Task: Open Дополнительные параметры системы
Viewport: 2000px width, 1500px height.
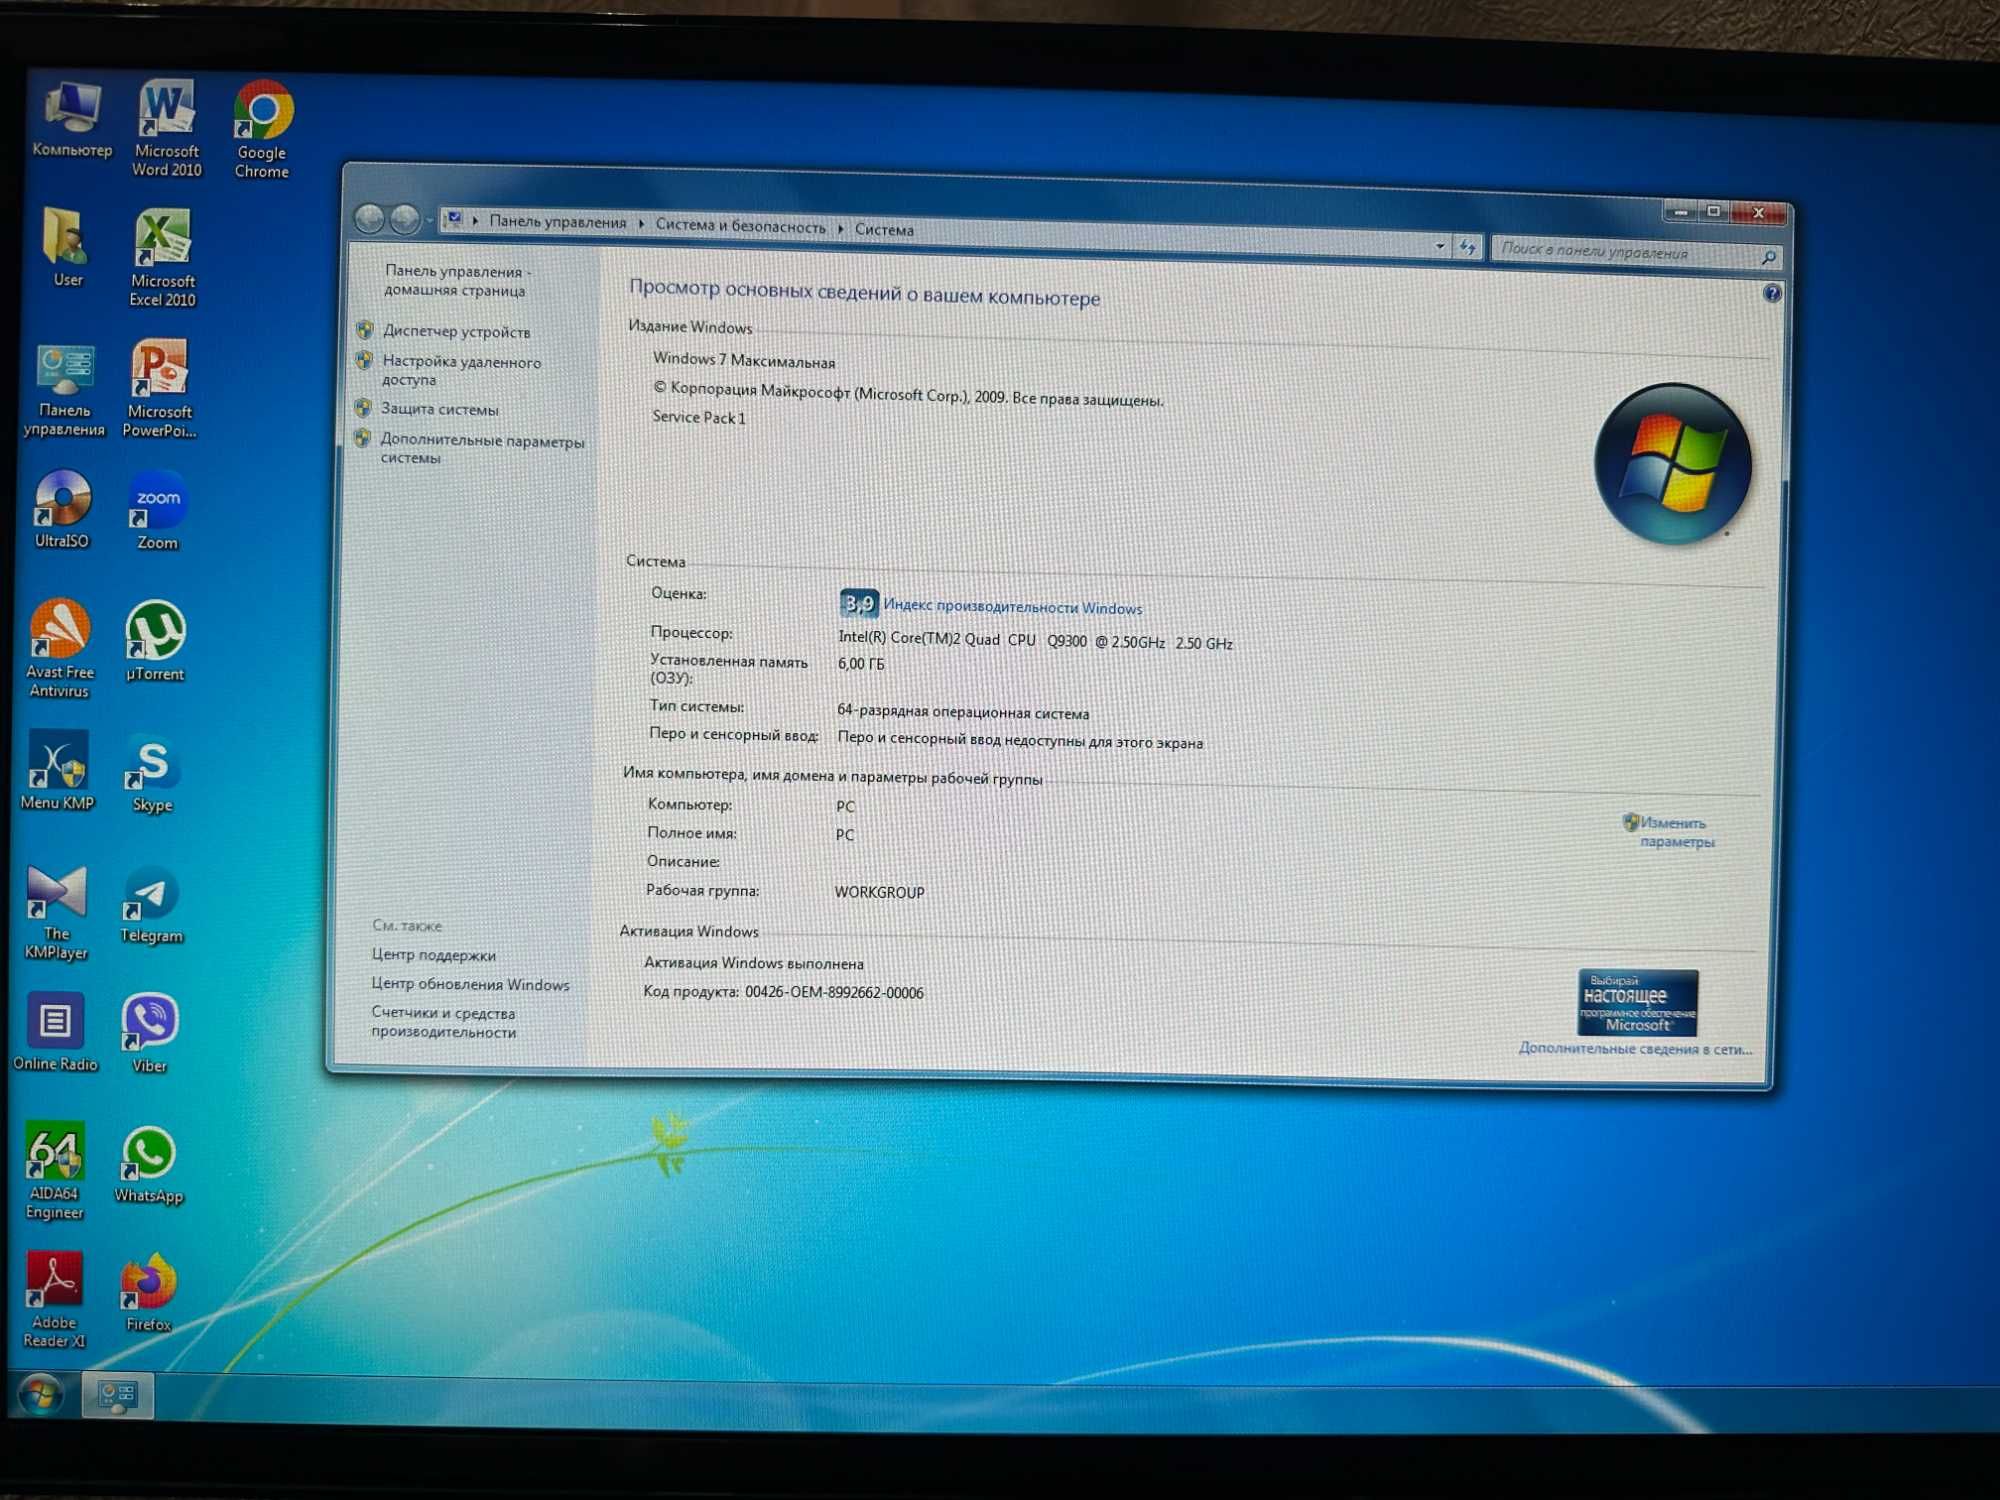Action: (482, 449)
